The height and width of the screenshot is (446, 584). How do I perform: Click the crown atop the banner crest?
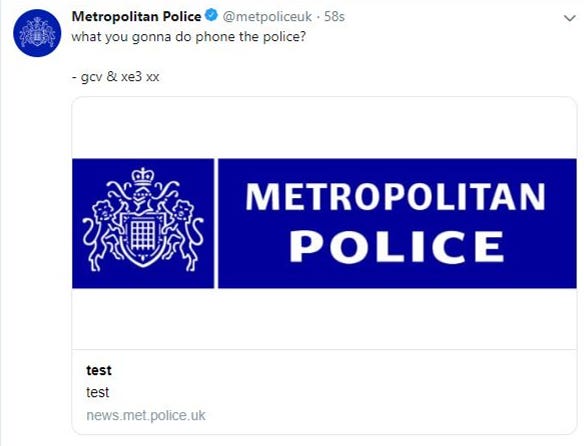pos(143,176)
